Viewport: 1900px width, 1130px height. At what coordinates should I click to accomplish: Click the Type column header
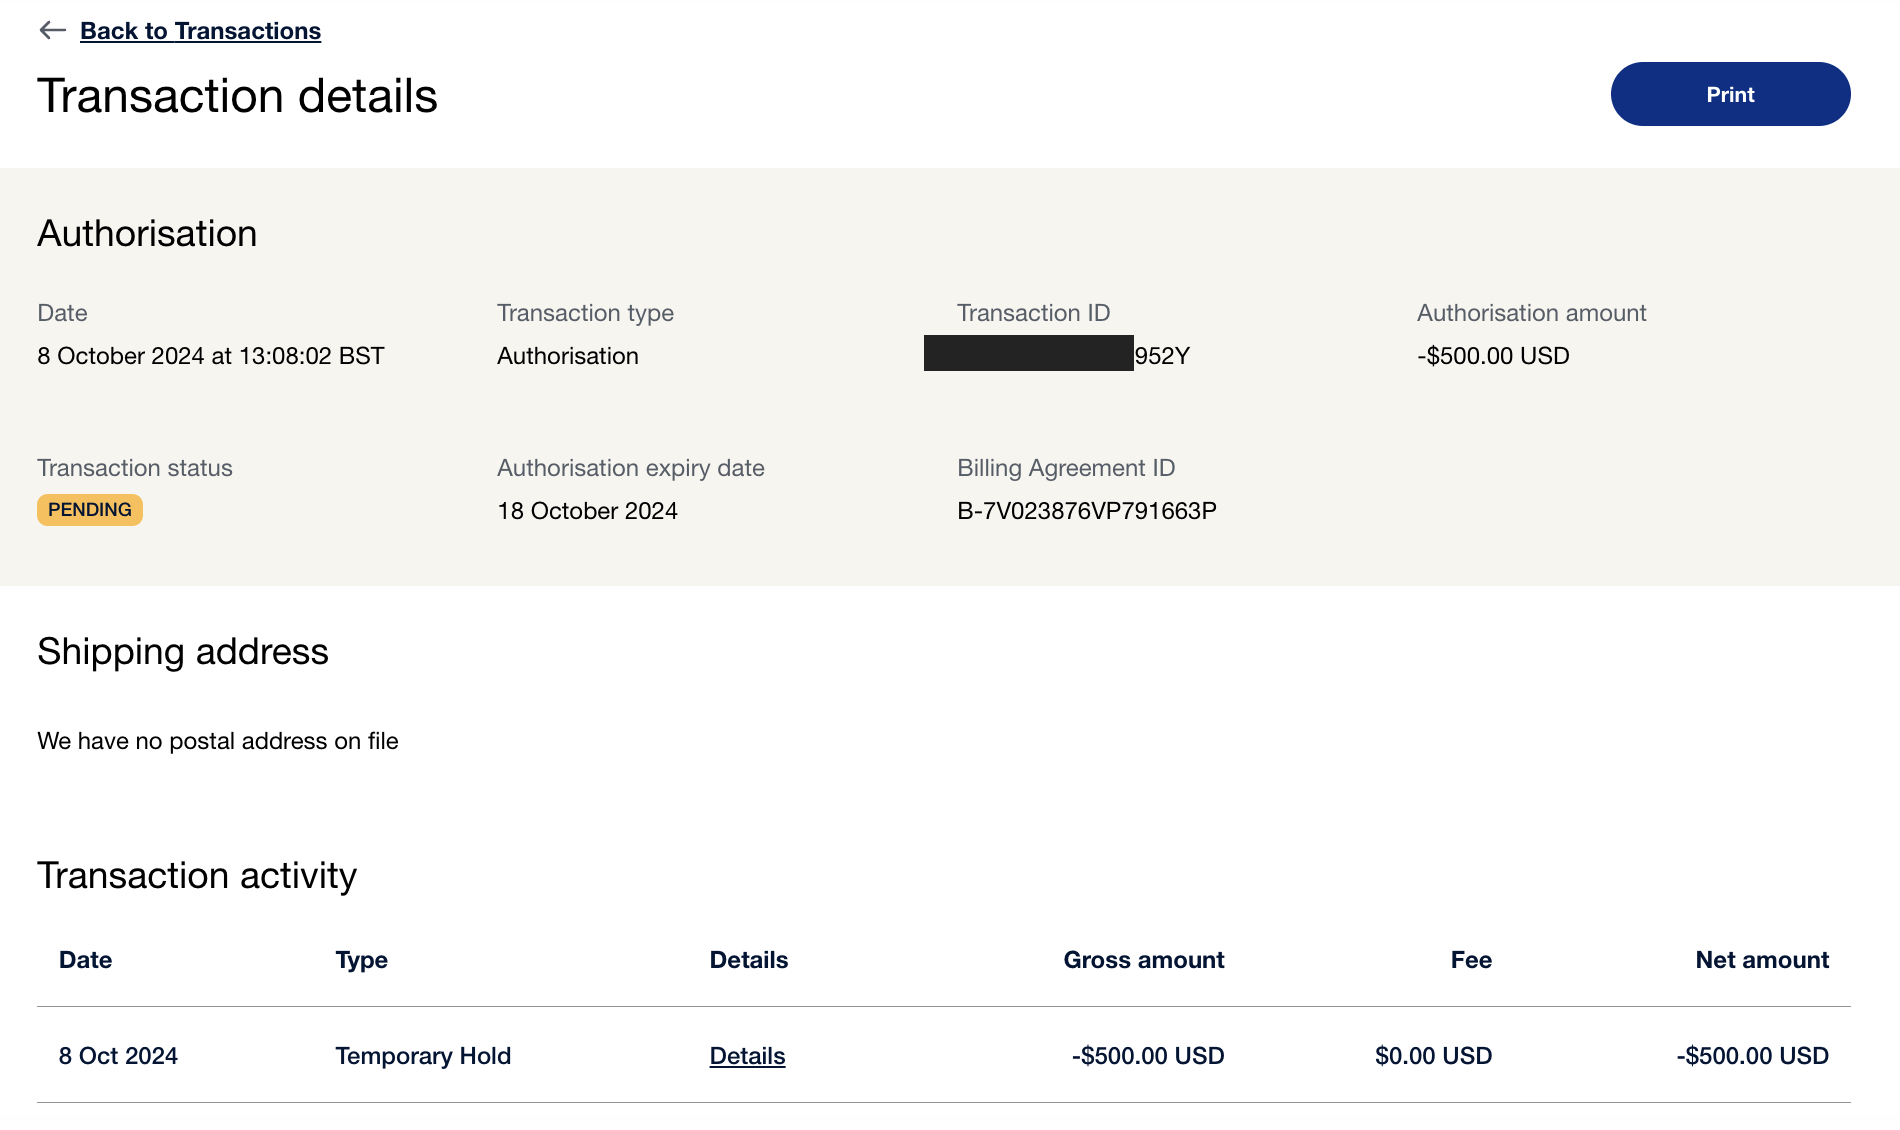361,960
